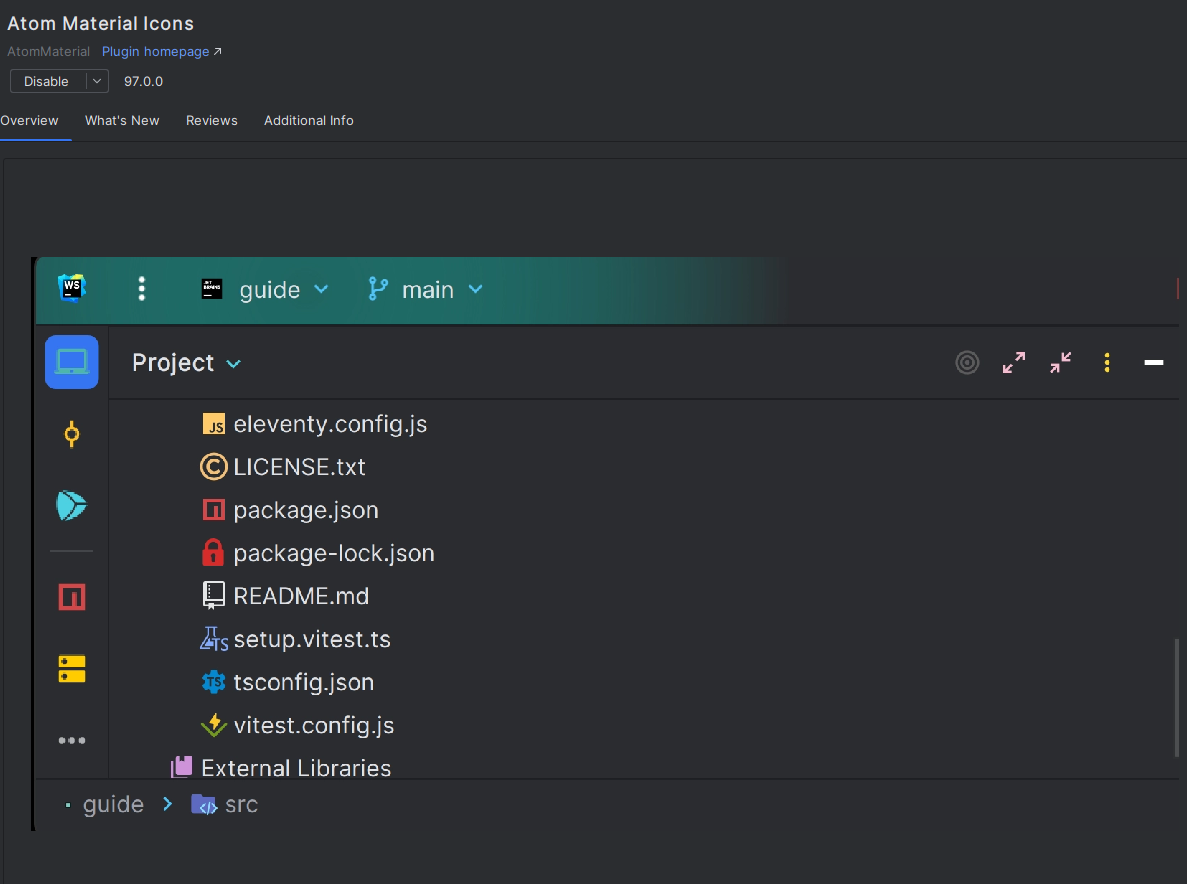Open the Commit tool window icon

(72, 434)
